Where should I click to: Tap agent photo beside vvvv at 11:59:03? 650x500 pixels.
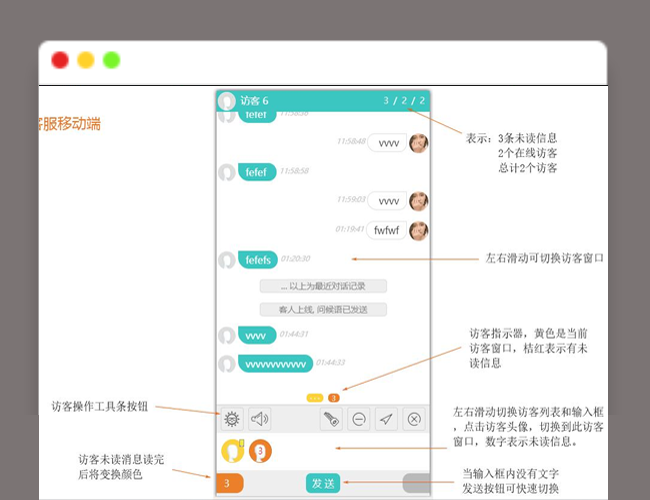[419, 201]
